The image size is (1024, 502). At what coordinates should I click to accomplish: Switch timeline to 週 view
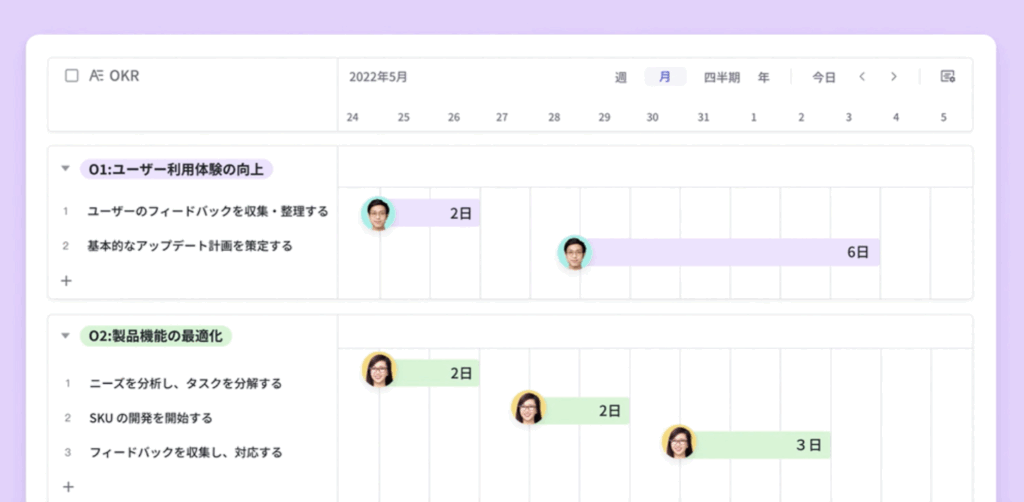coord(621,77)
